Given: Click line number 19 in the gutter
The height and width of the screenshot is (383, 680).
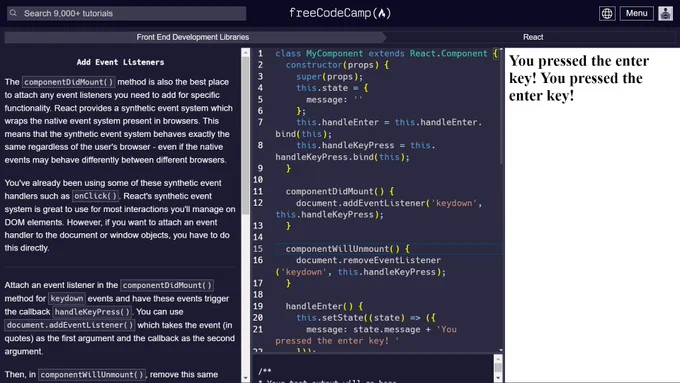Looking at the screenshot, I should tap(258, 306).
